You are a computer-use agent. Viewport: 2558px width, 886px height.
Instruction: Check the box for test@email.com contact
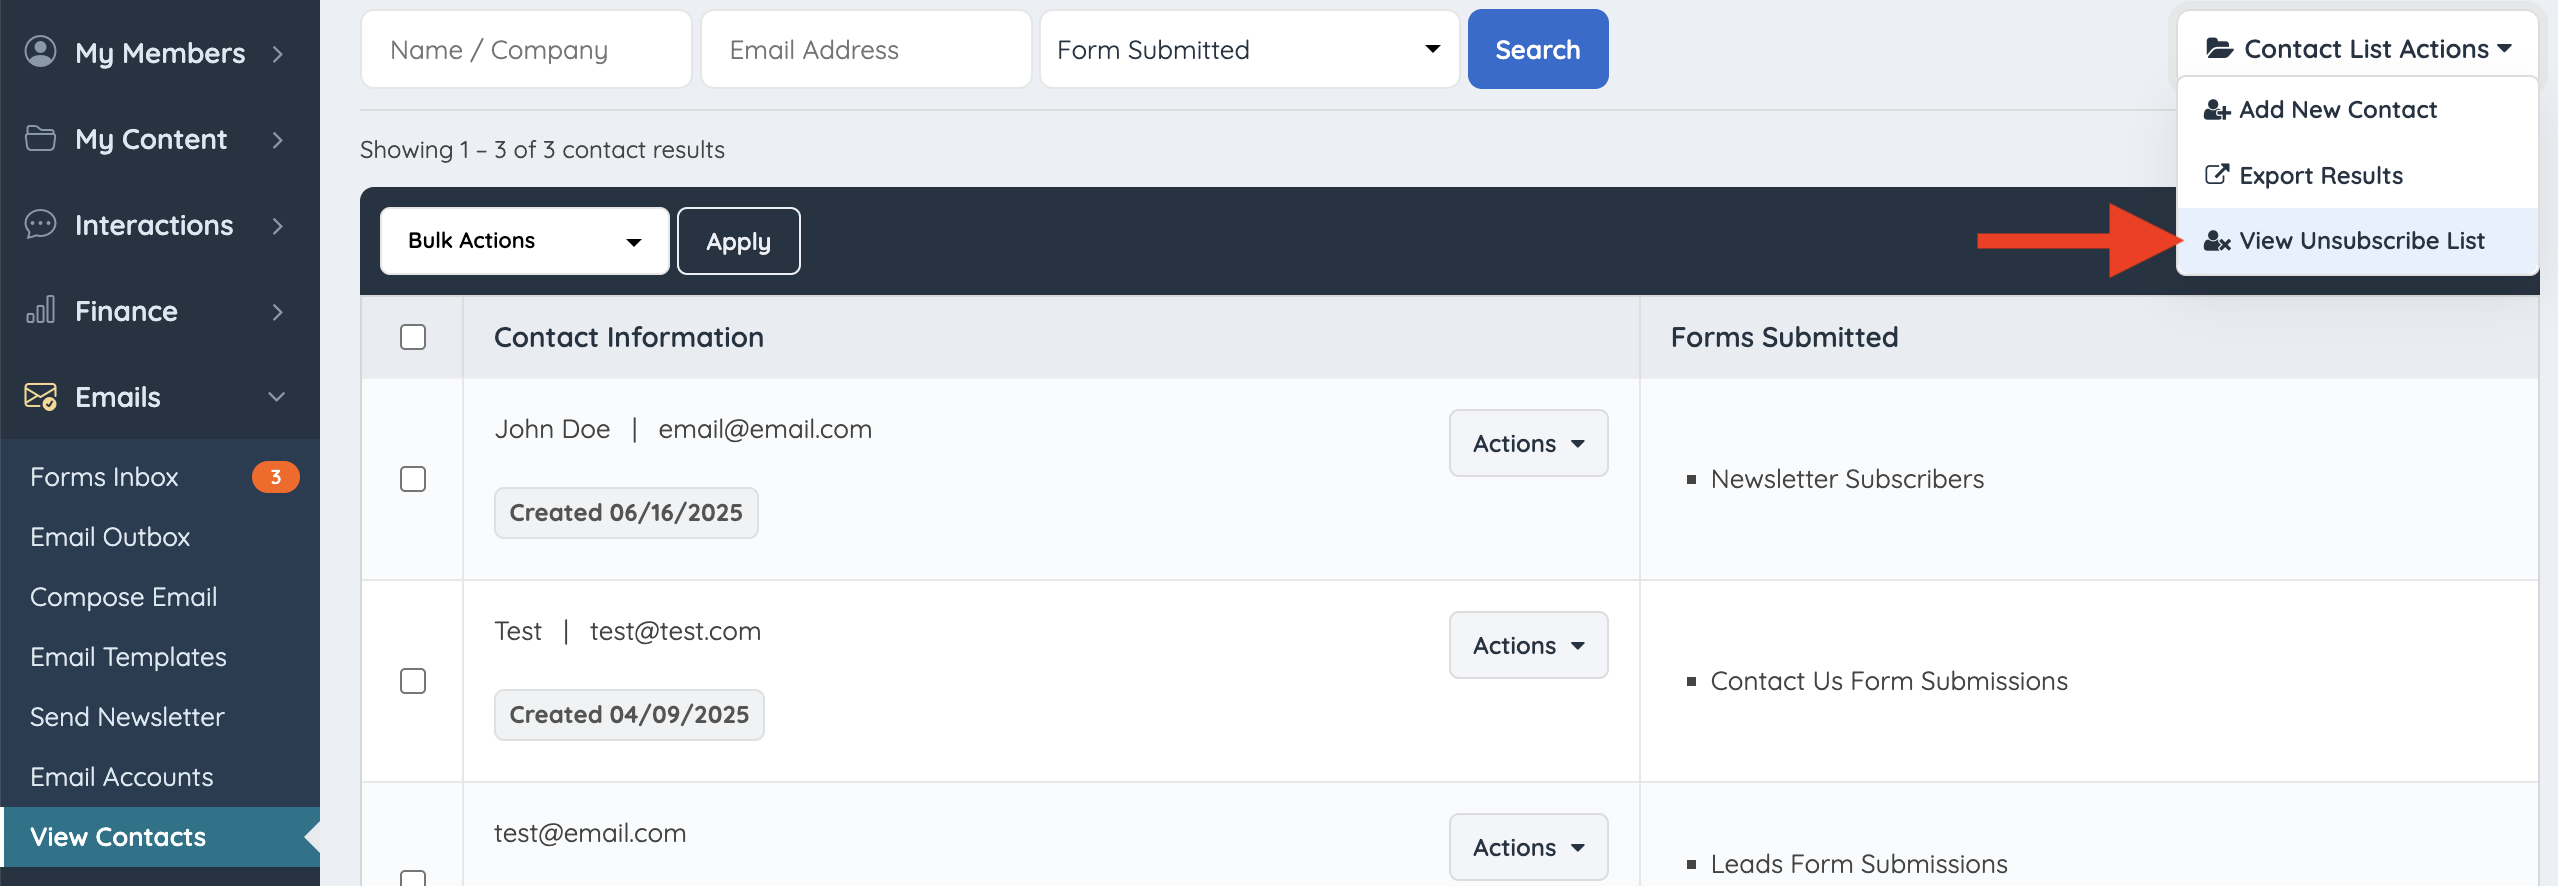click(413, 878)
